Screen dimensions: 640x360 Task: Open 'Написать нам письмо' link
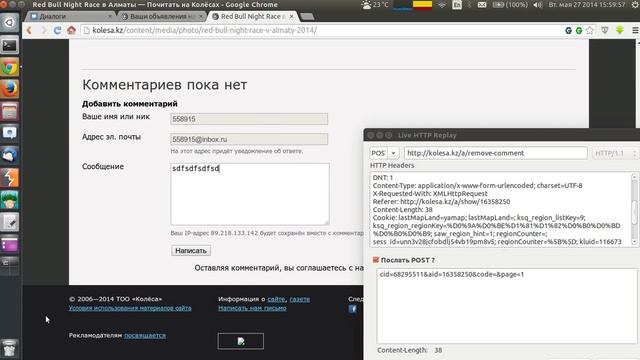(x=252, y=308)
